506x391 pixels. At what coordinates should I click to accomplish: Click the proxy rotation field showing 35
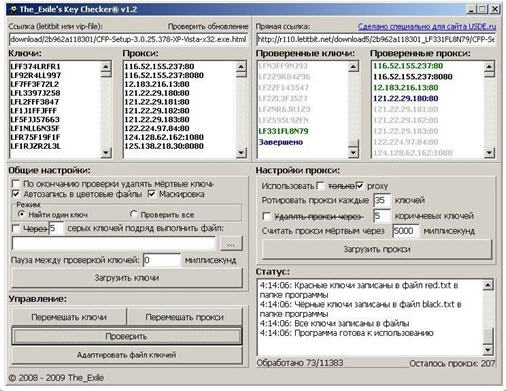[x=382, y=200]
